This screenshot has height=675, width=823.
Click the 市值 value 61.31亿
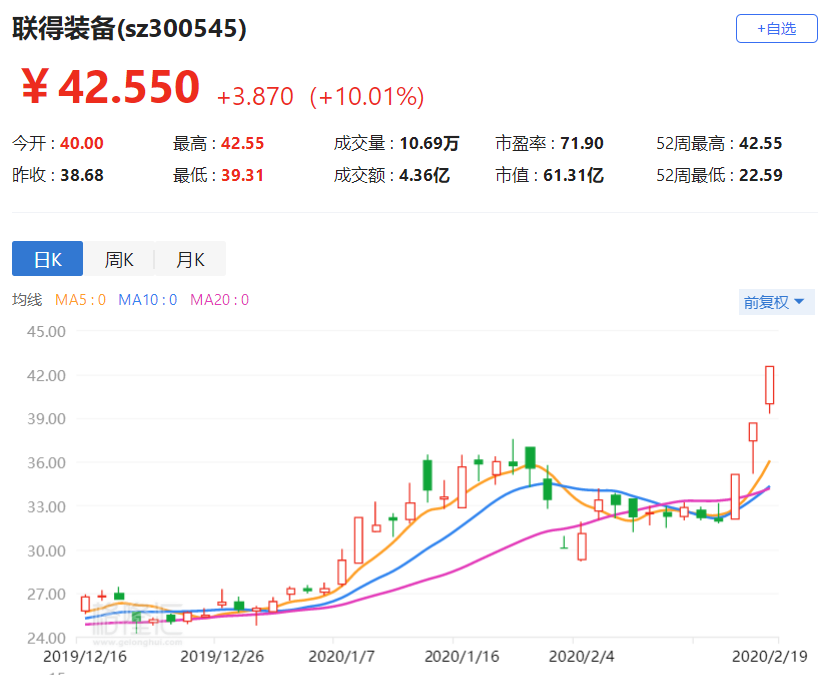(x=573, y=175)
